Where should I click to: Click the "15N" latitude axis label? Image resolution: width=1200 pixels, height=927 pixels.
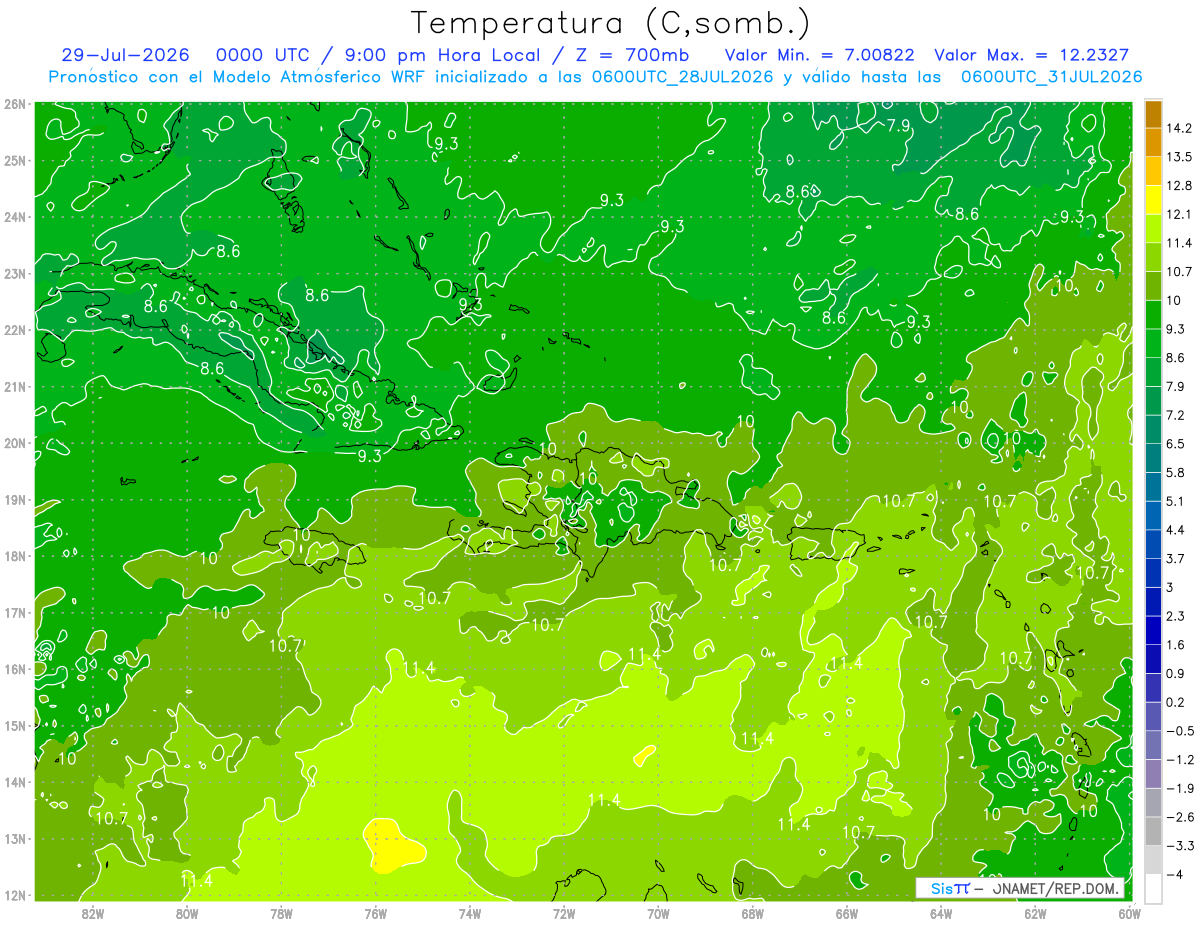14,725
